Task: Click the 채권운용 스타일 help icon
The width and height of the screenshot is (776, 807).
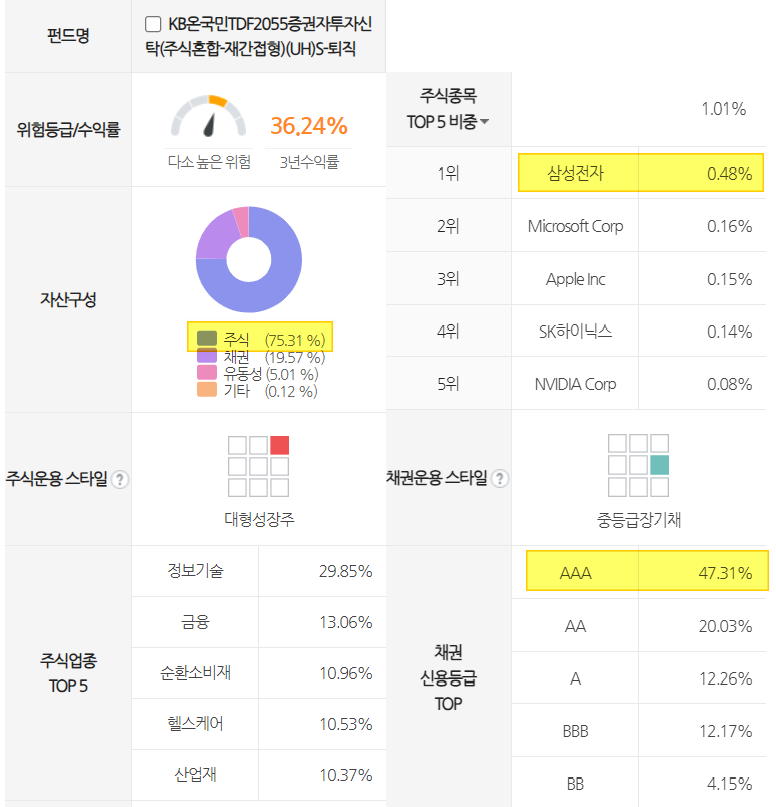Action: click(498, 478)
